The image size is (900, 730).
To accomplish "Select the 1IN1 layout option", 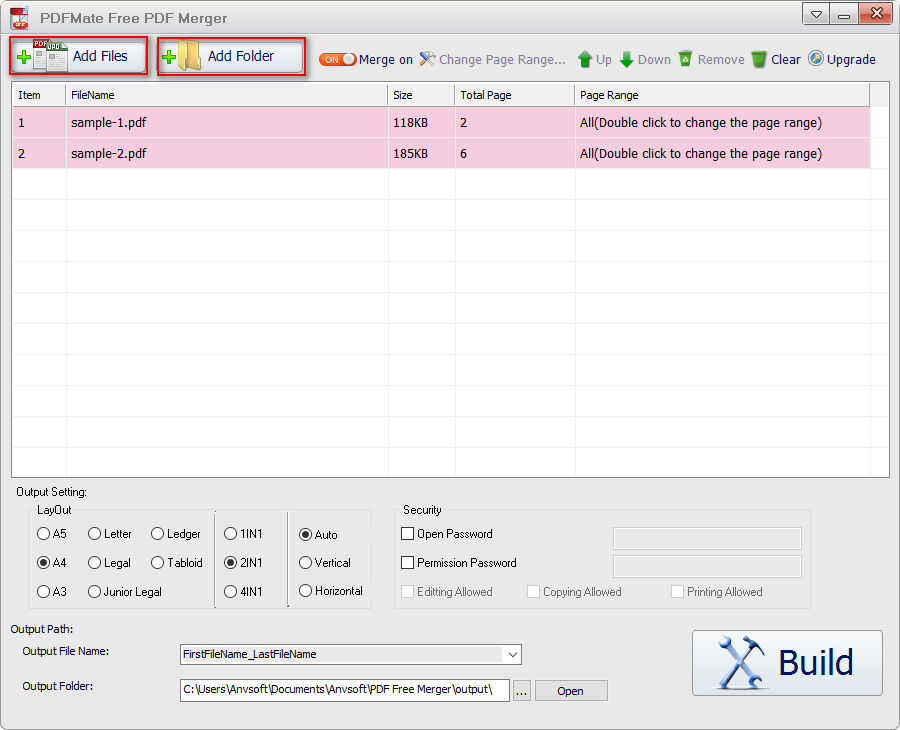I will [x=230, y=534].
